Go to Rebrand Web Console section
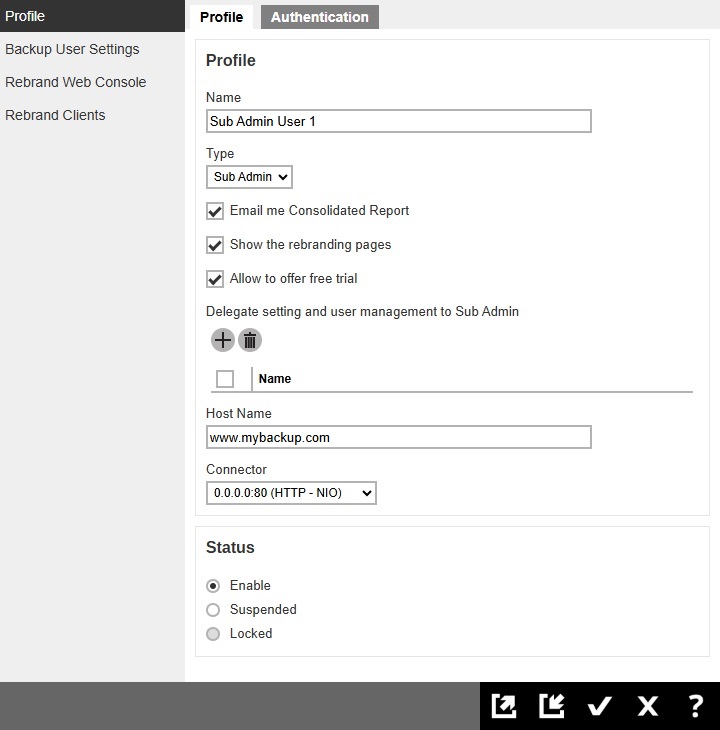This screenshot has height=730, width=720. click(x=76, y=82)
